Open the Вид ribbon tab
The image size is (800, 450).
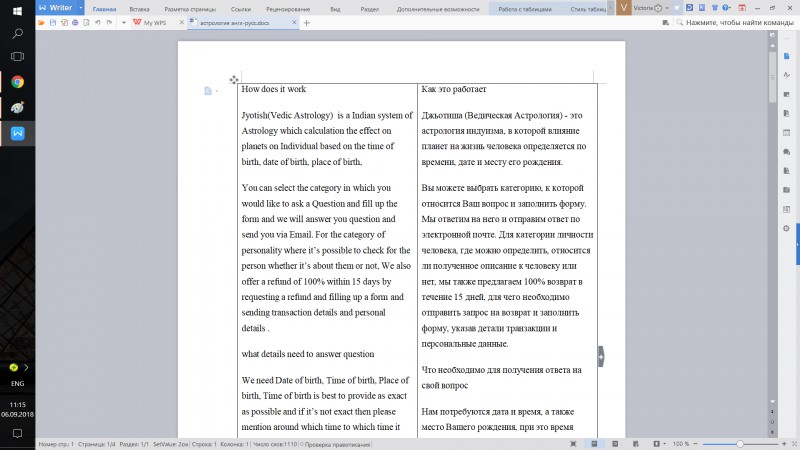pyautogui.click(x=335, y=9)
